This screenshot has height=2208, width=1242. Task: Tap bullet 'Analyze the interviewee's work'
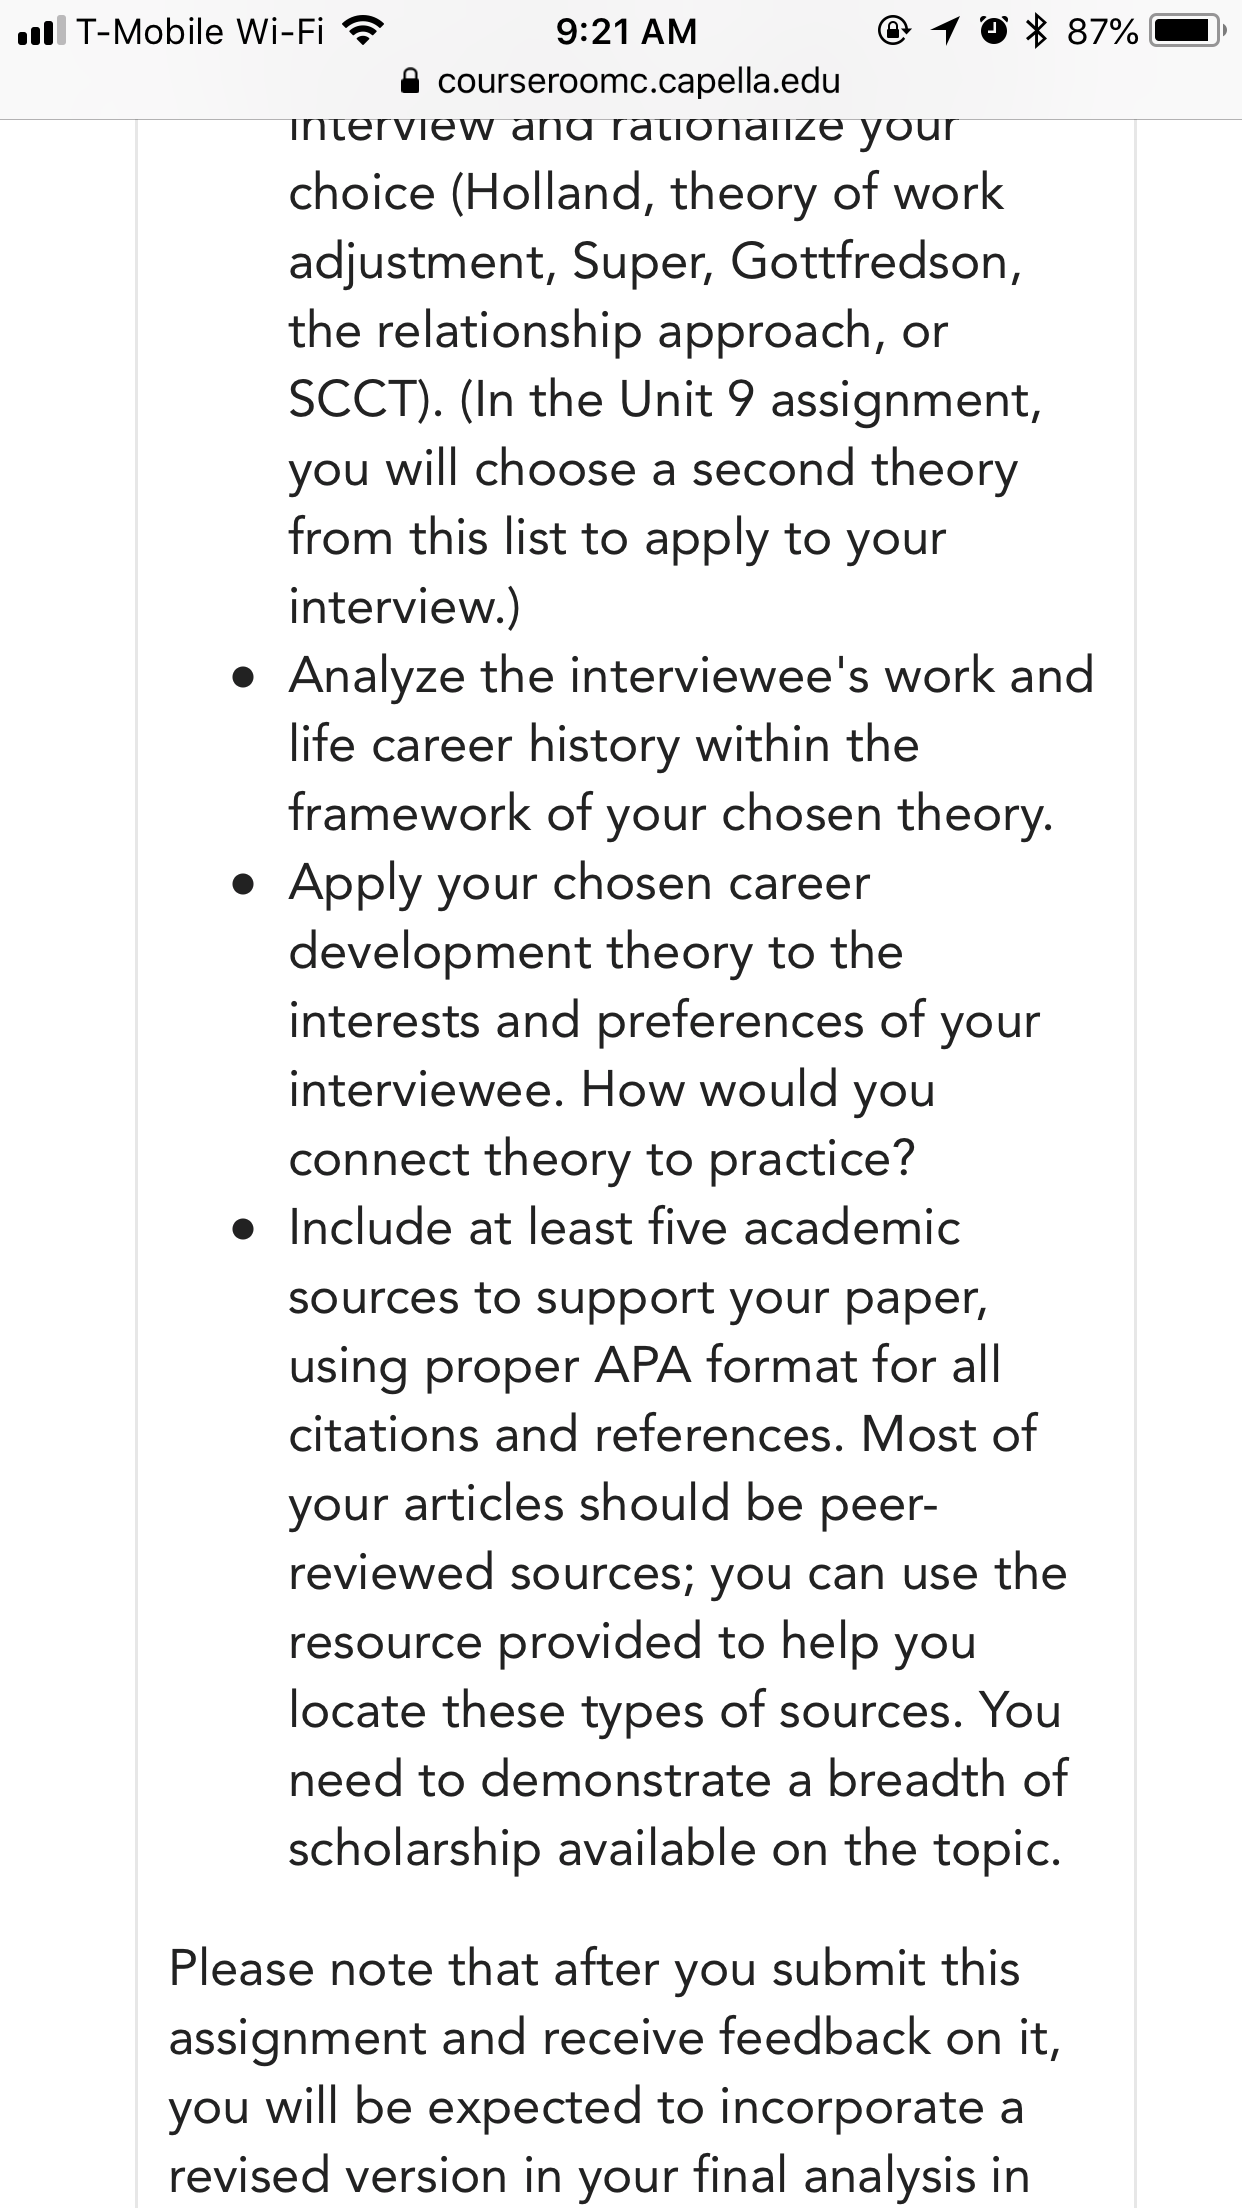tap(691, 745)
